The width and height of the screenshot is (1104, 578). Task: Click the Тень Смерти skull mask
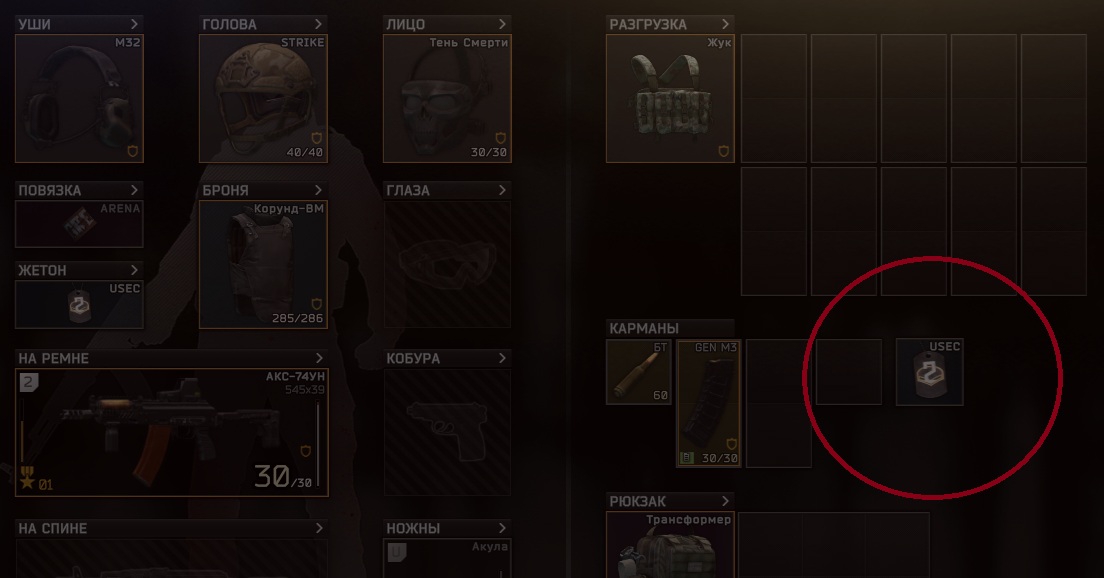[x=447, y=99]
